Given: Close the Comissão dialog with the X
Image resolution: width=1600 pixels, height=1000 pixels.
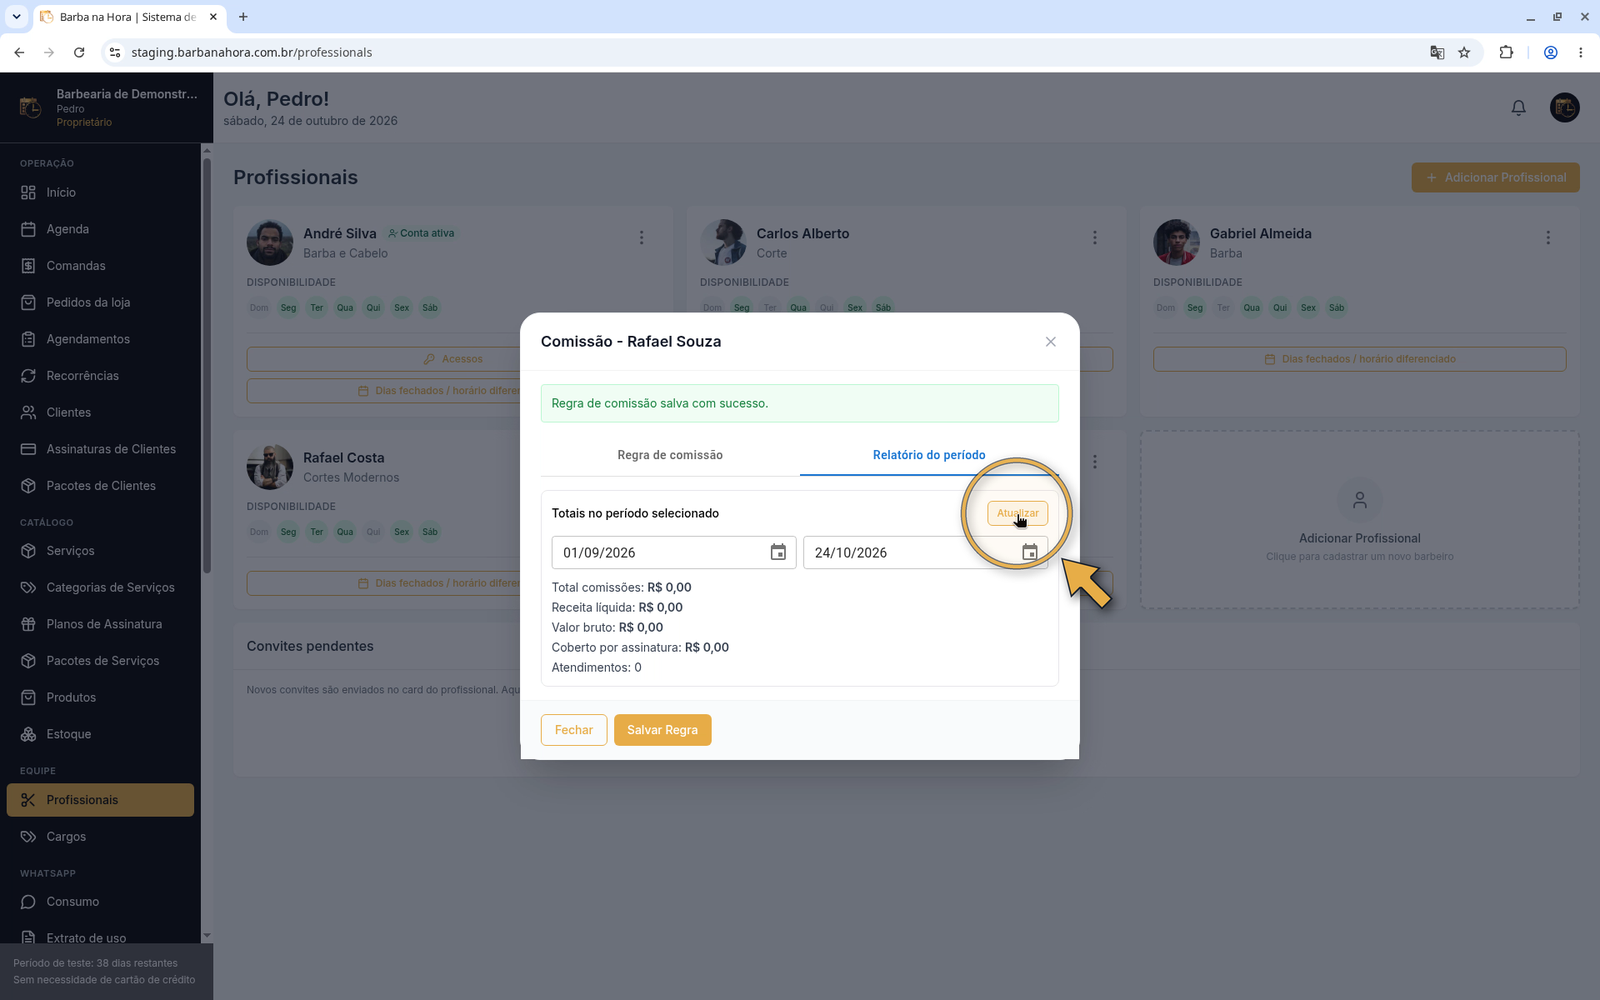Looking at the screenshot, I should tap(1050, 342).
